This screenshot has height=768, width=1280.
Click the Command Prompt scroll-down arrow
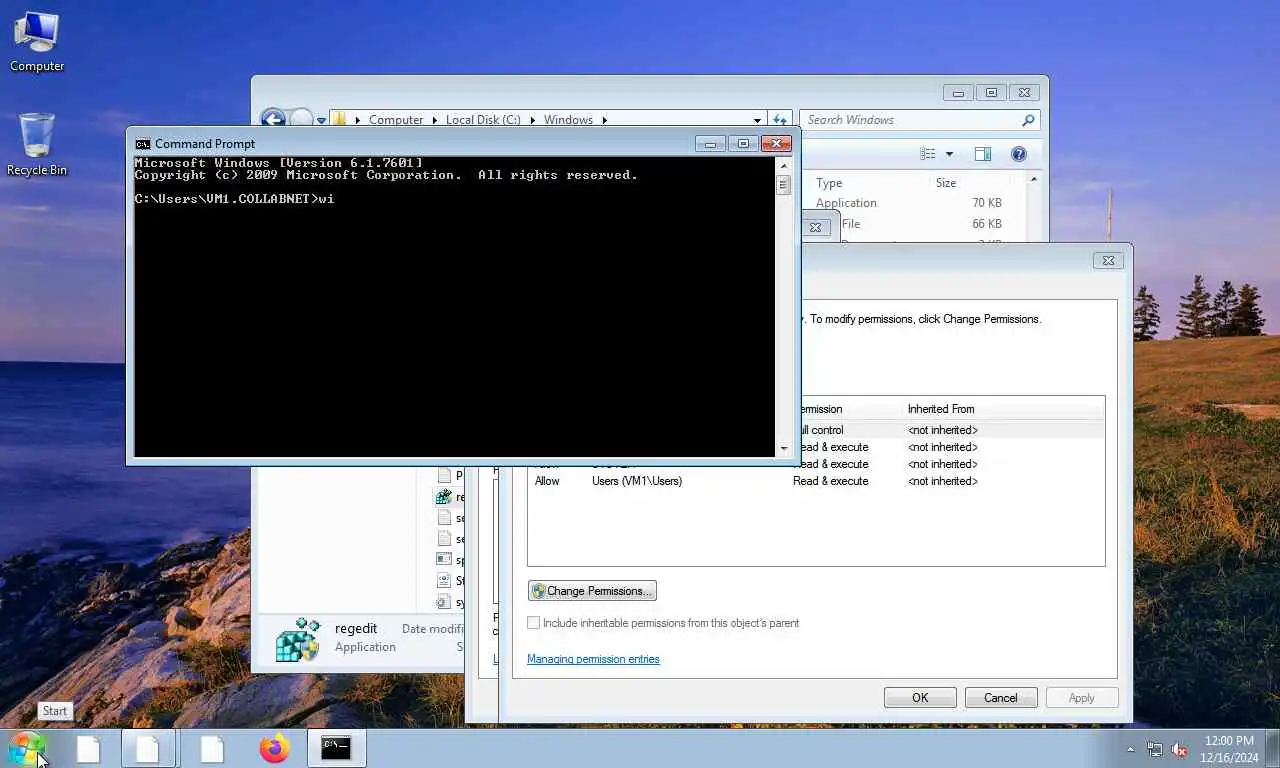point(783,449)
